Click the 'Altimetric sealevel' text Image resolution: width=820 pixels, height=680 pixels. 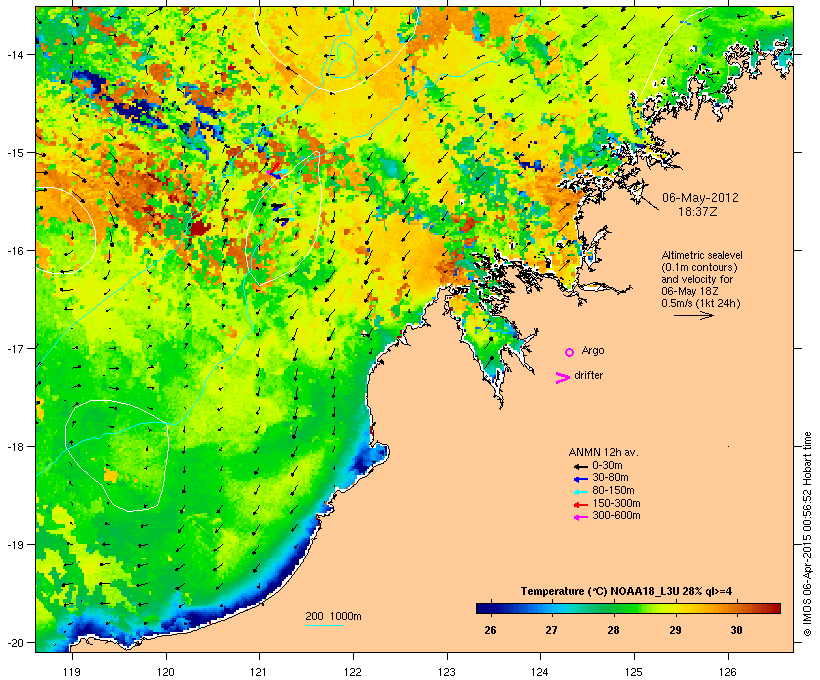pyautogui.click(x=702, y=255)
